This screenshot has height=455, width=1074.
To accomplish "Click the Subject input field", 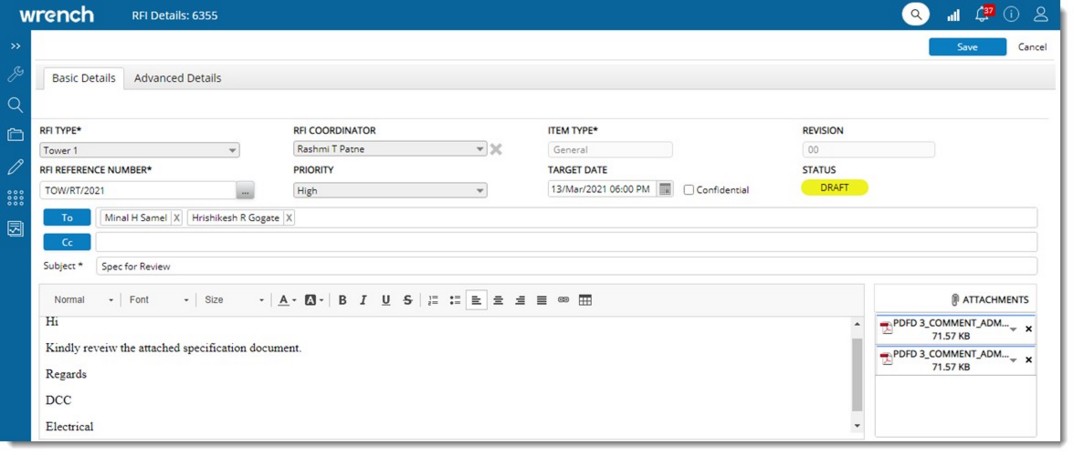I will pos(565,267).
